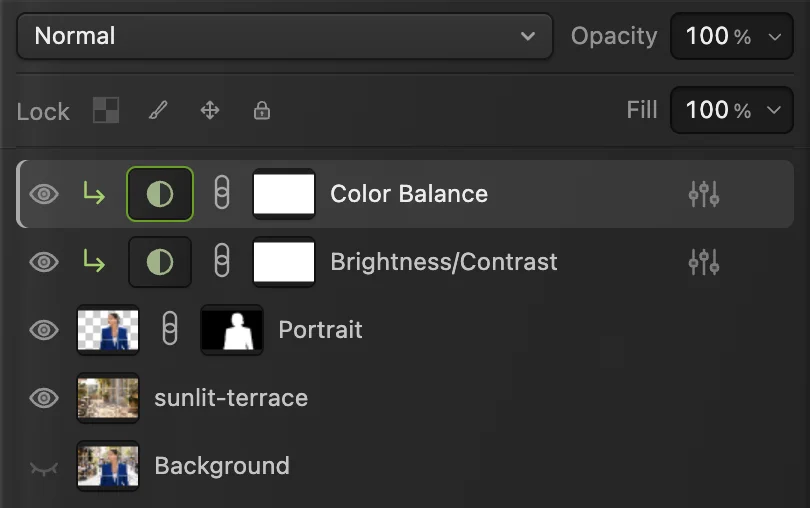
Task: Open the Normal blend mode dropdown
Action: pyautogui.click(x=285, y=36)
